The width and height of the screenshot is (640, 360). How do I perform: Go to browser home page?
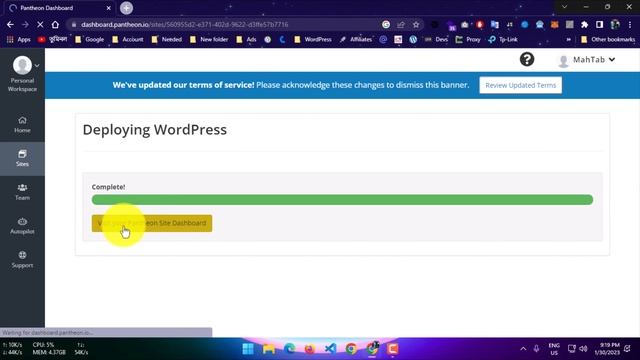tap(55, 24)
